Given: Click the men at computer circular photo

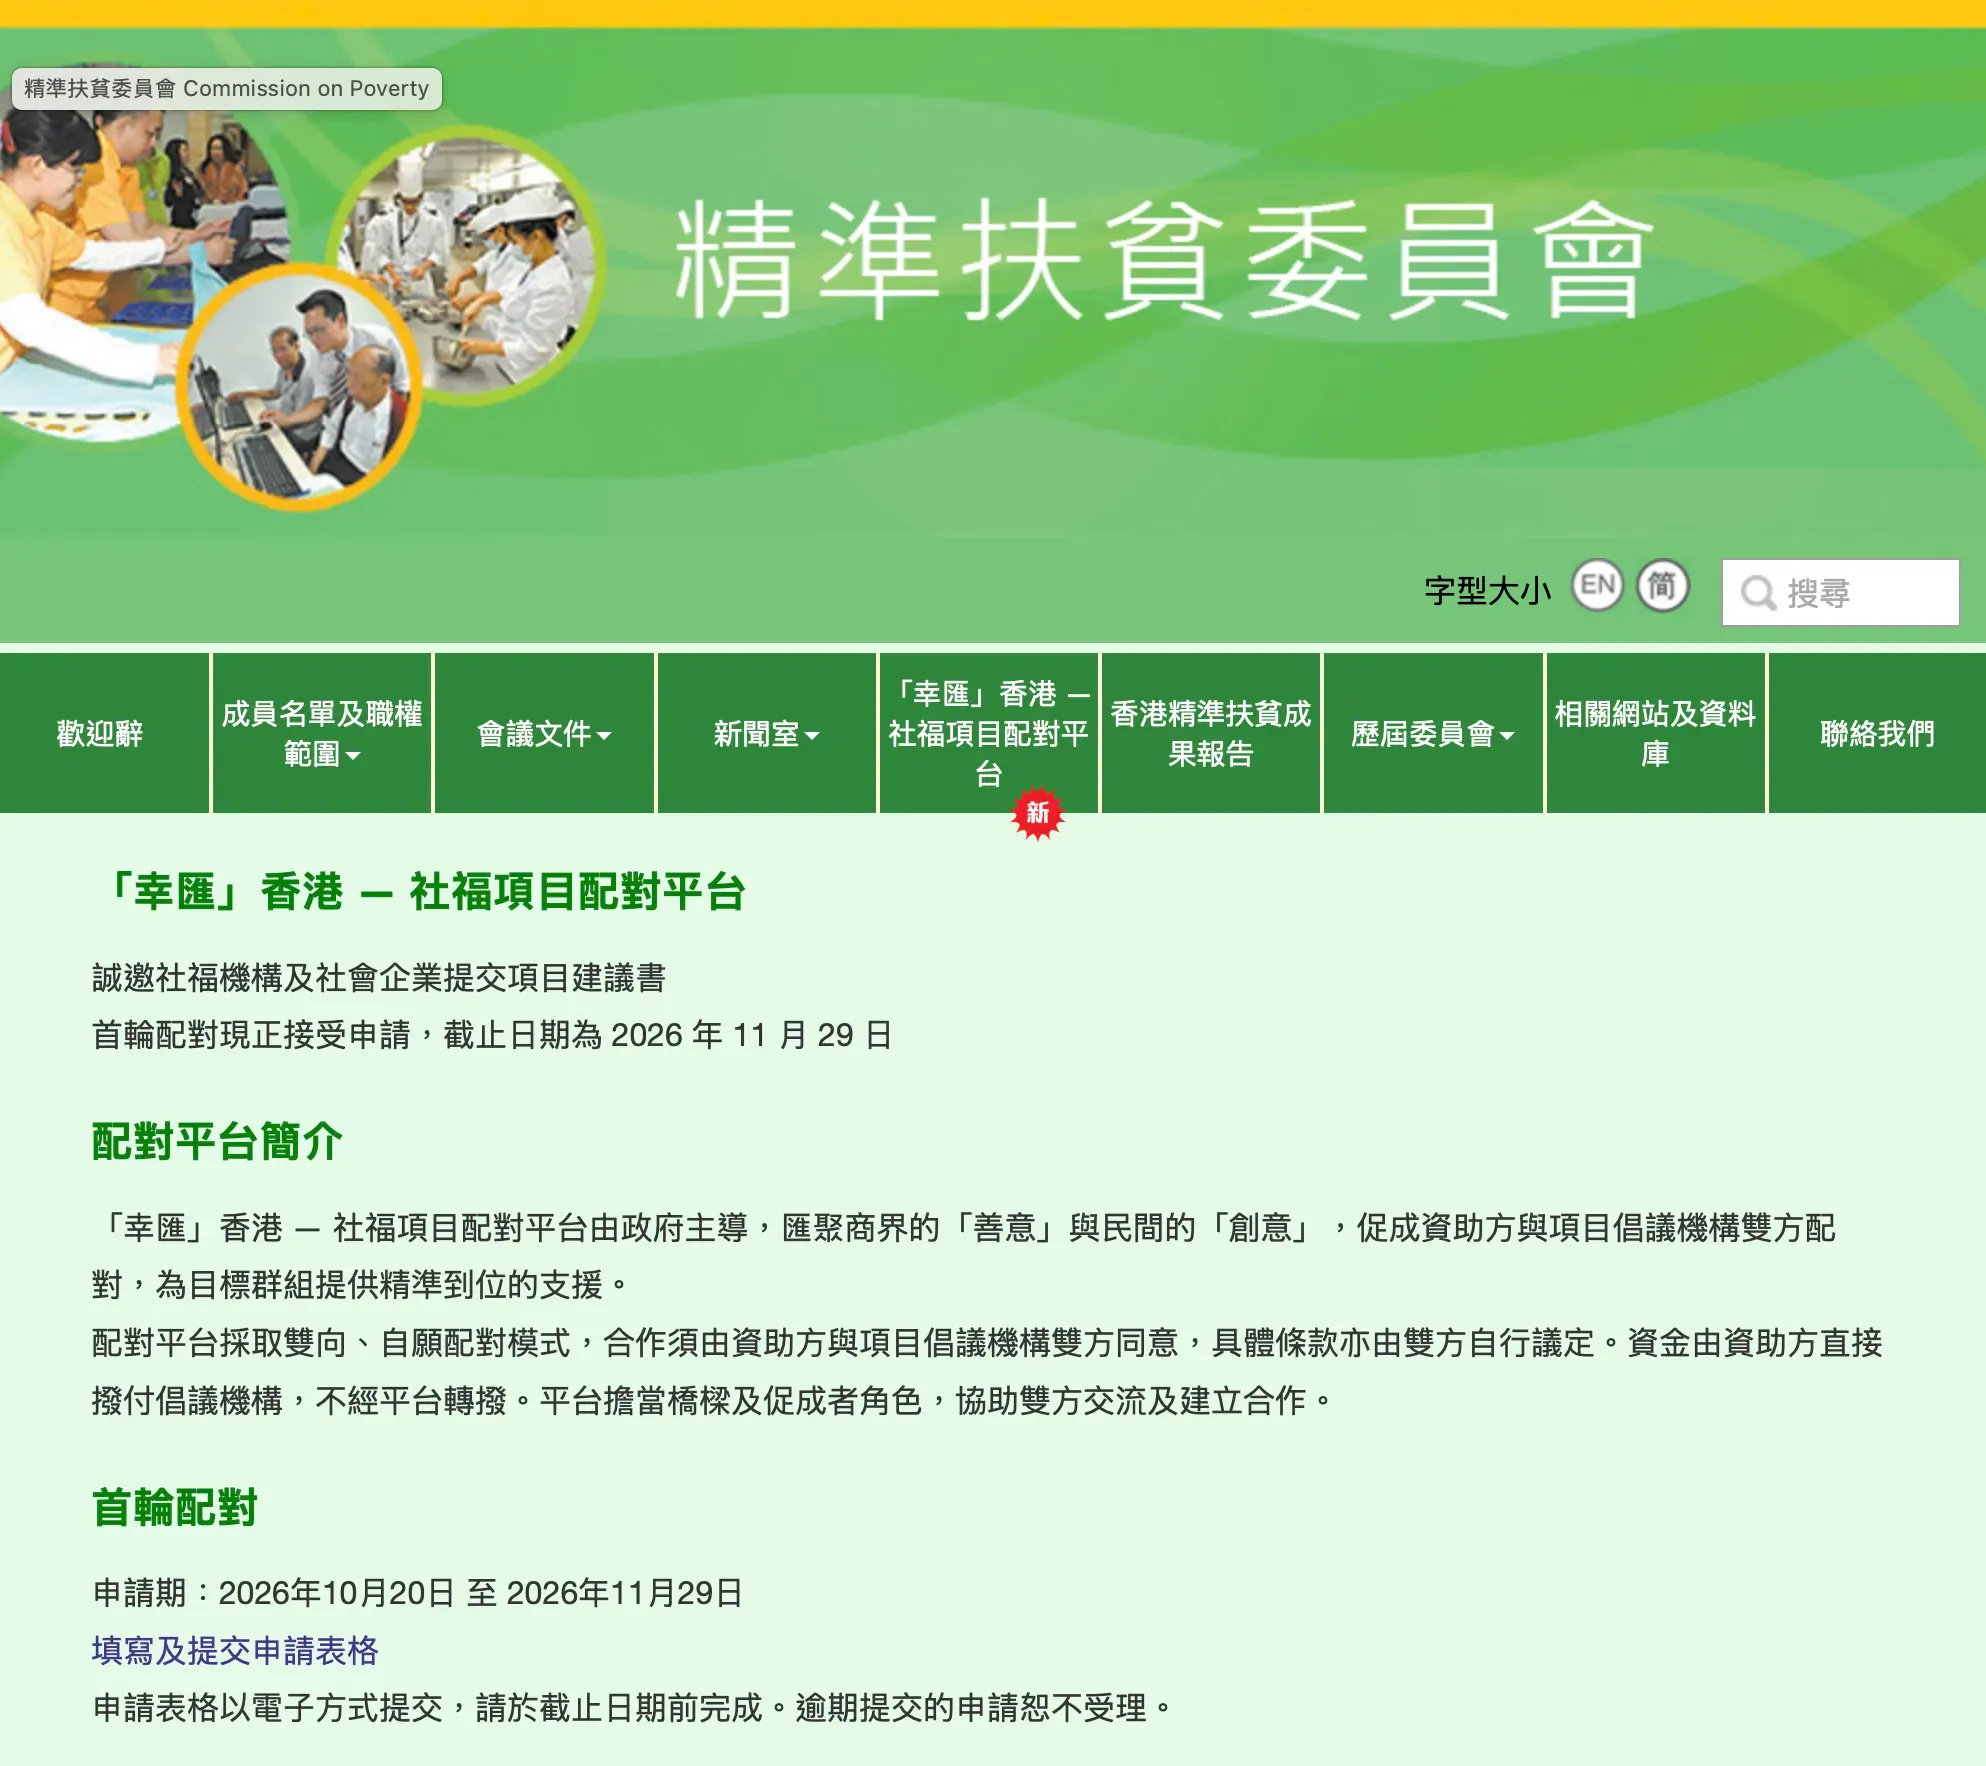Looking at the screenshot, I should click(x=298, y=388).
